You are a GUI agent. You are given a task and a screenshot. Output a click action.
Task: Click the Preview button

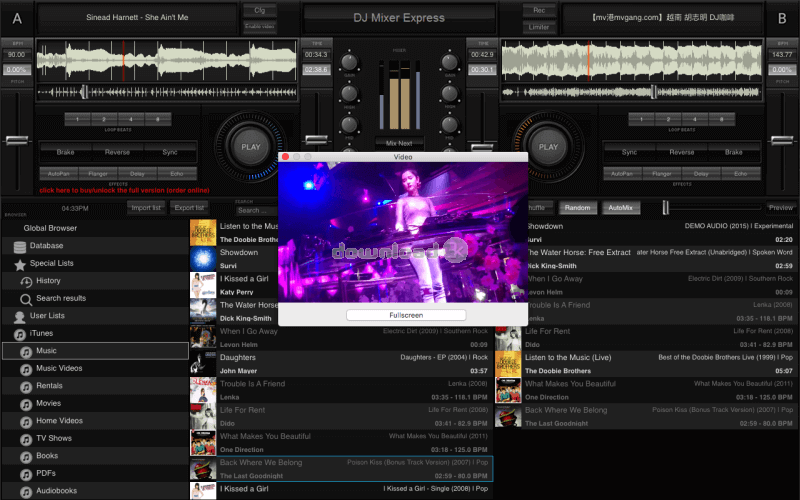click(781, 208)
